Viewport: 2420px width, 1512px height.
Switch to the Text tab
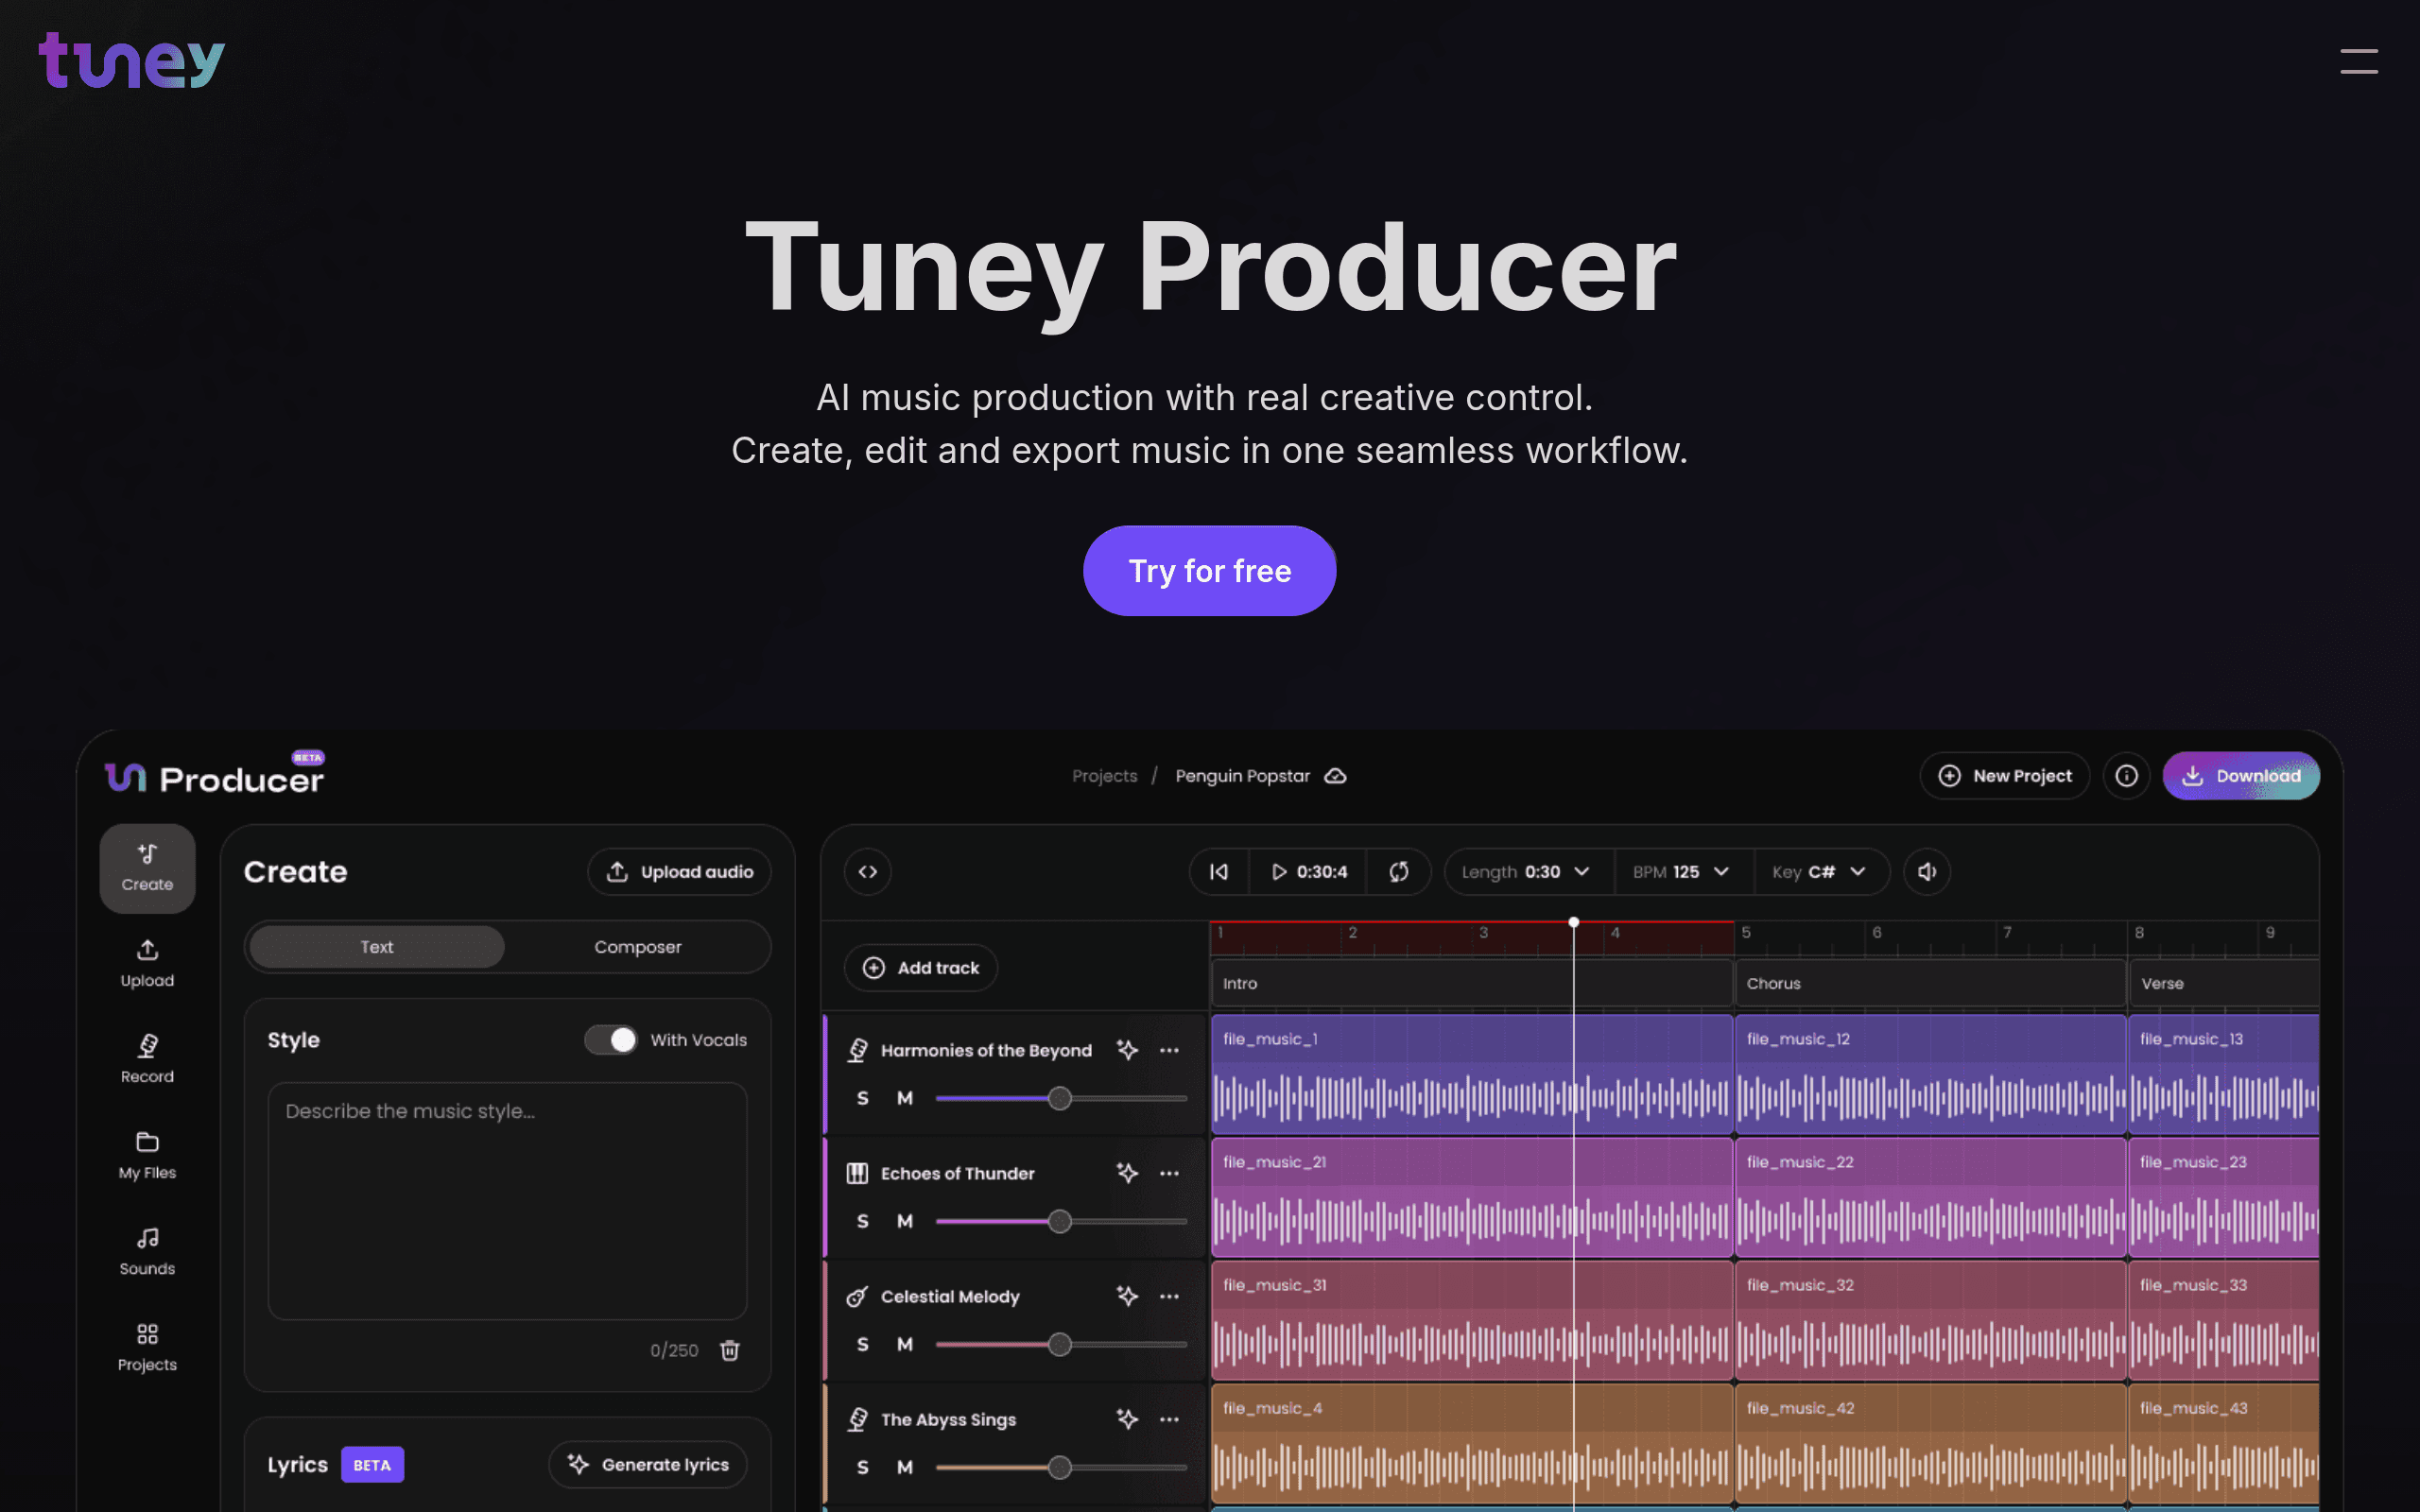[377, 947]
